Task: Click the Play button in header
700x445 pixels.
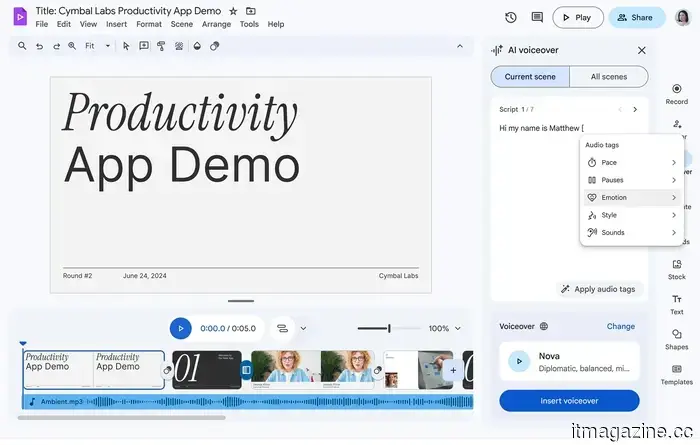Action: [x=578, y=17]
